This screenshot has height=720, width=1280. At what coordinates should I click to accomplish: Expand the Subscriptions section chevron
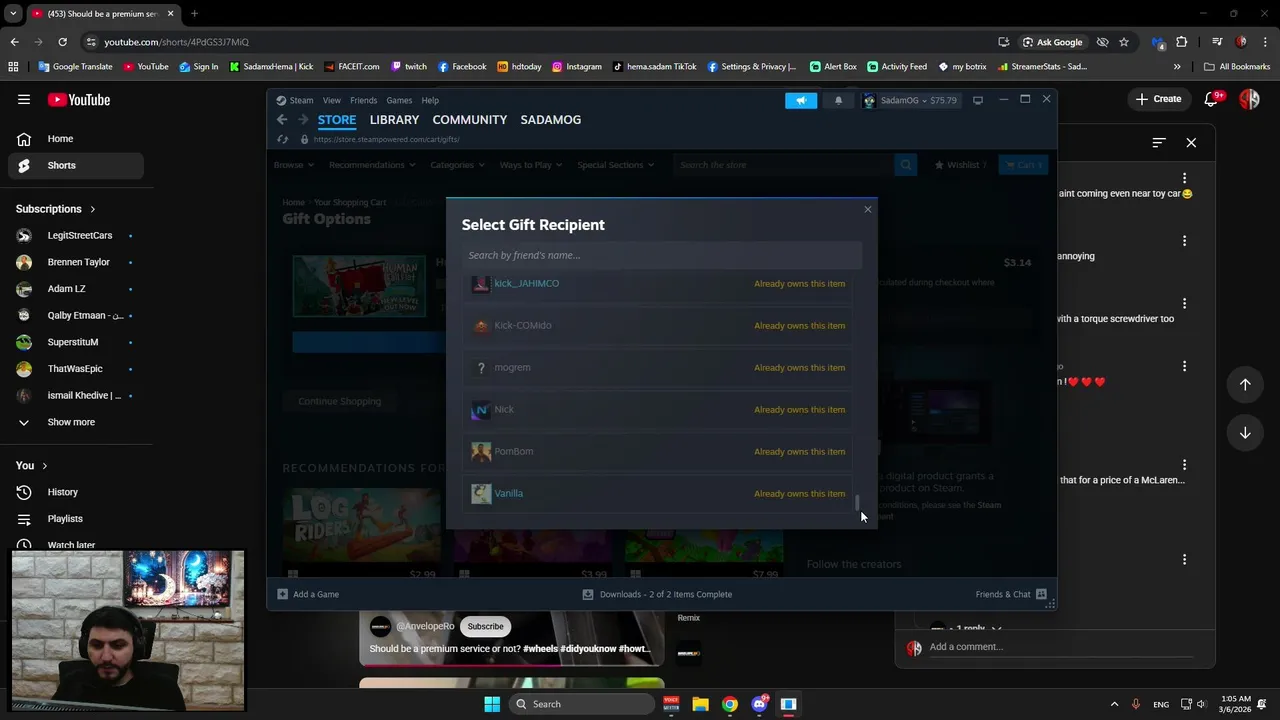point(93,209)
